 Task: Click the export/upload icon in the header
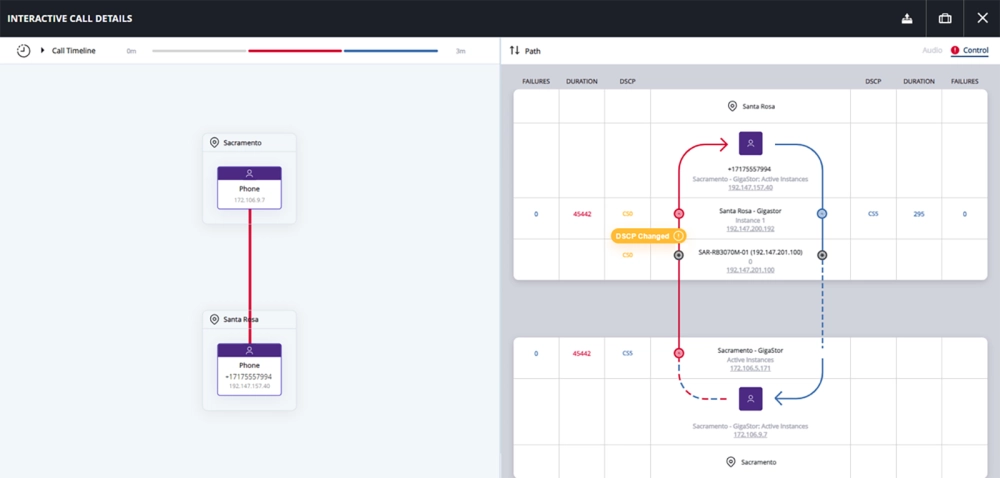point(908,18)
